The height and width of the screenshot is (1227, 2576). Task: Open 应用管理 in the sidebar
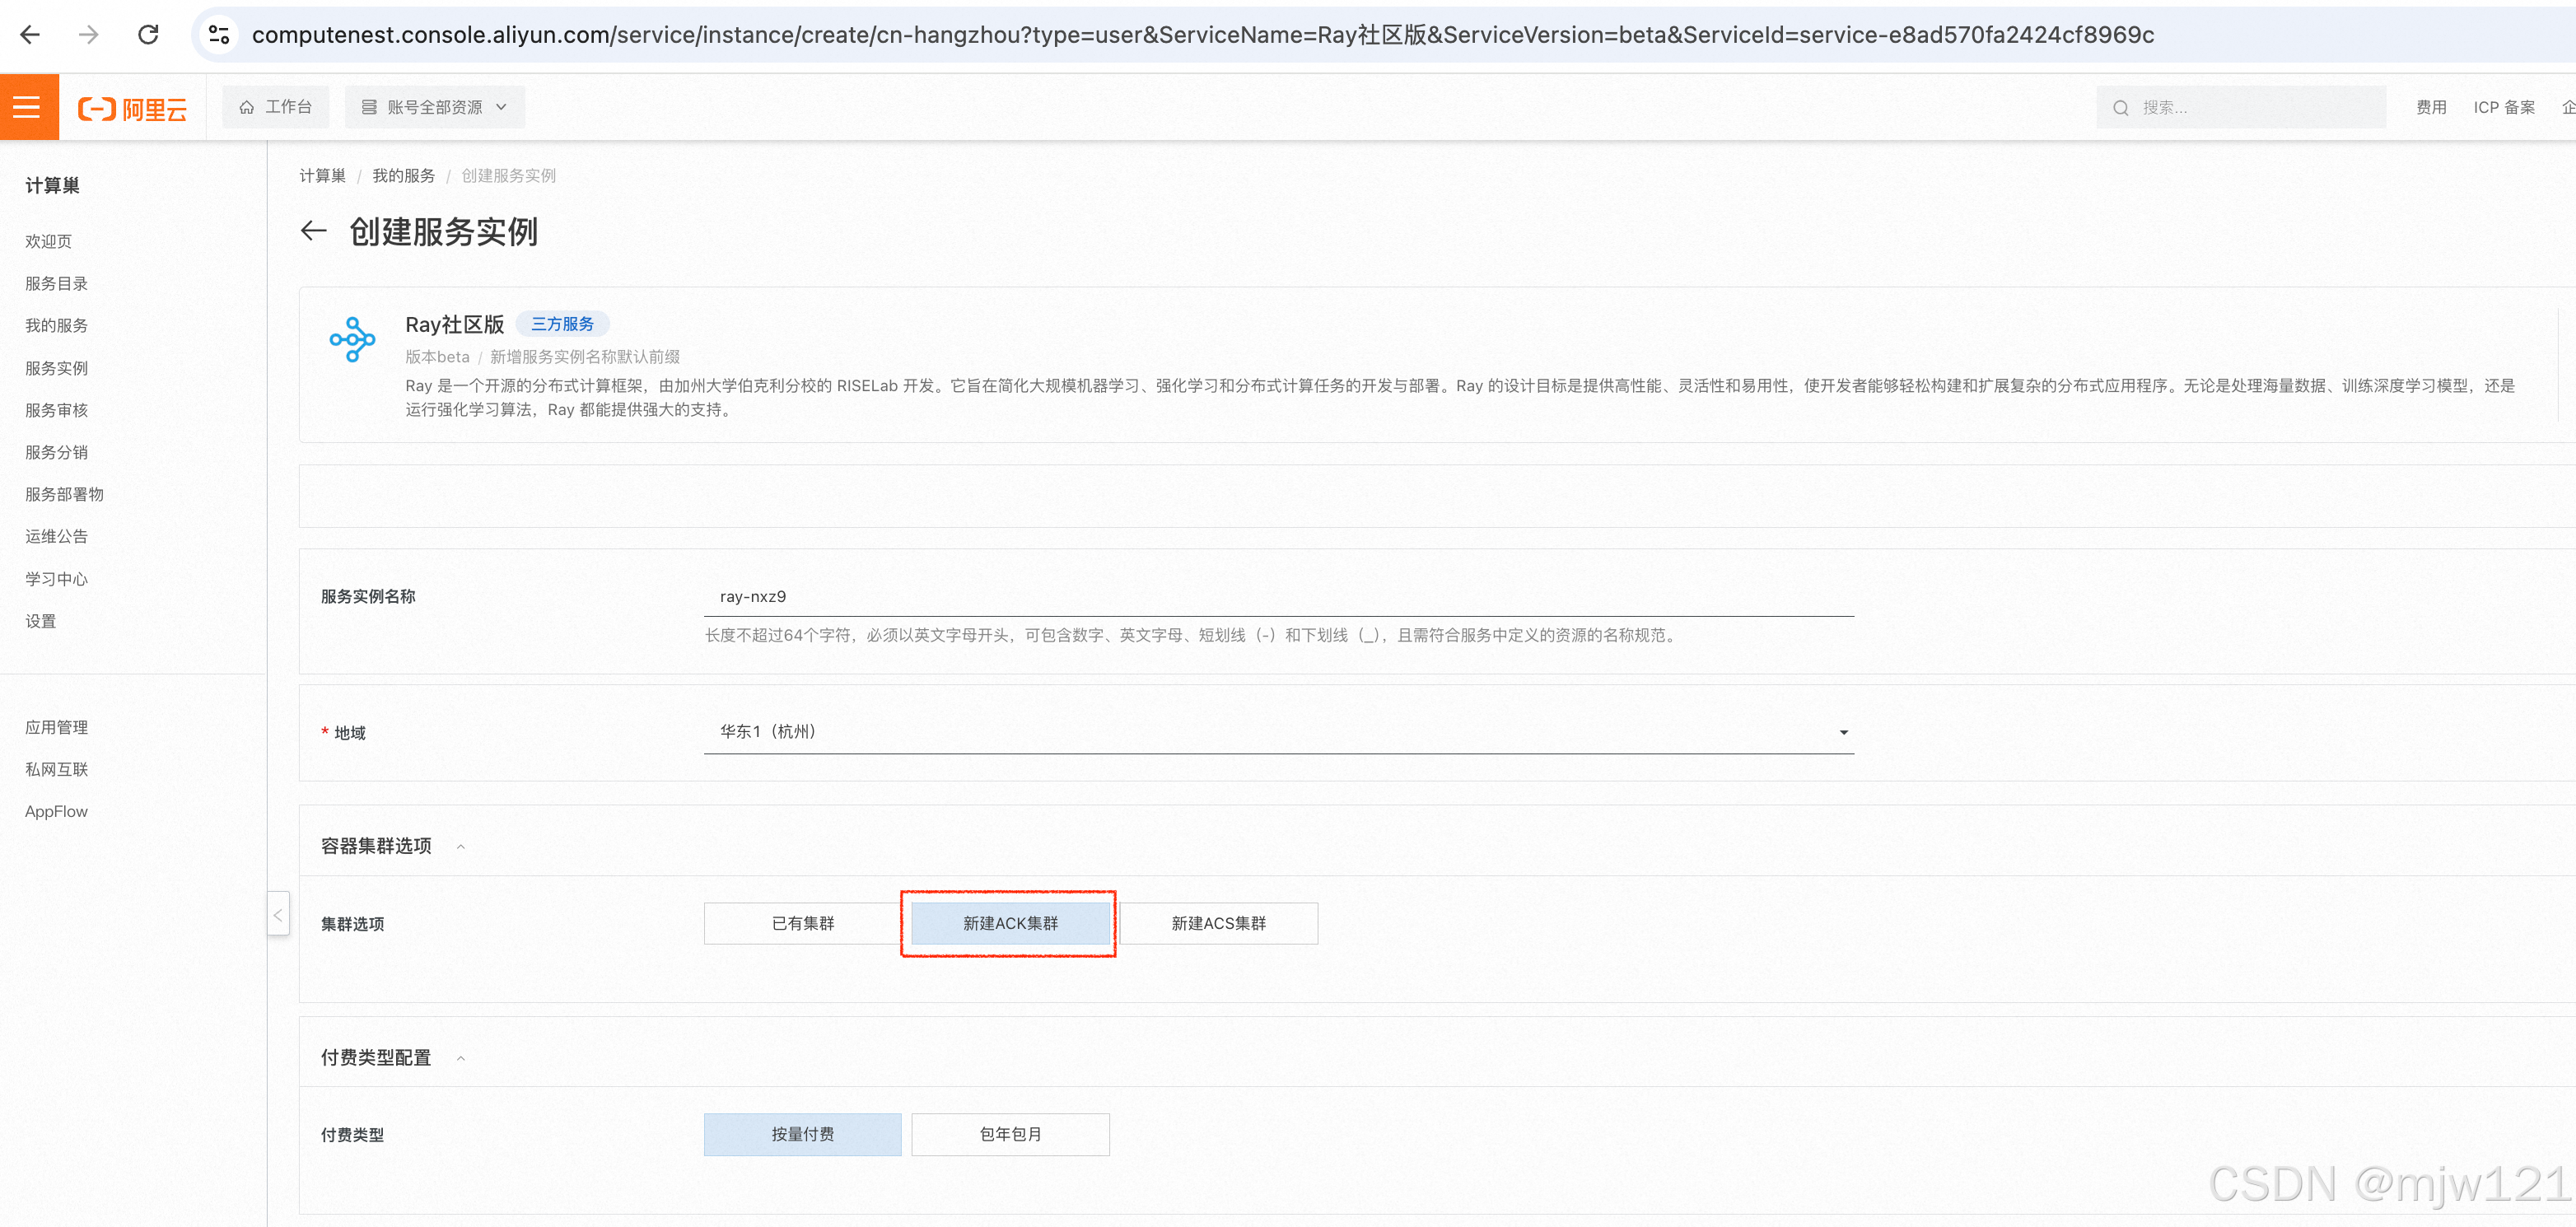[x=56, y=727]
